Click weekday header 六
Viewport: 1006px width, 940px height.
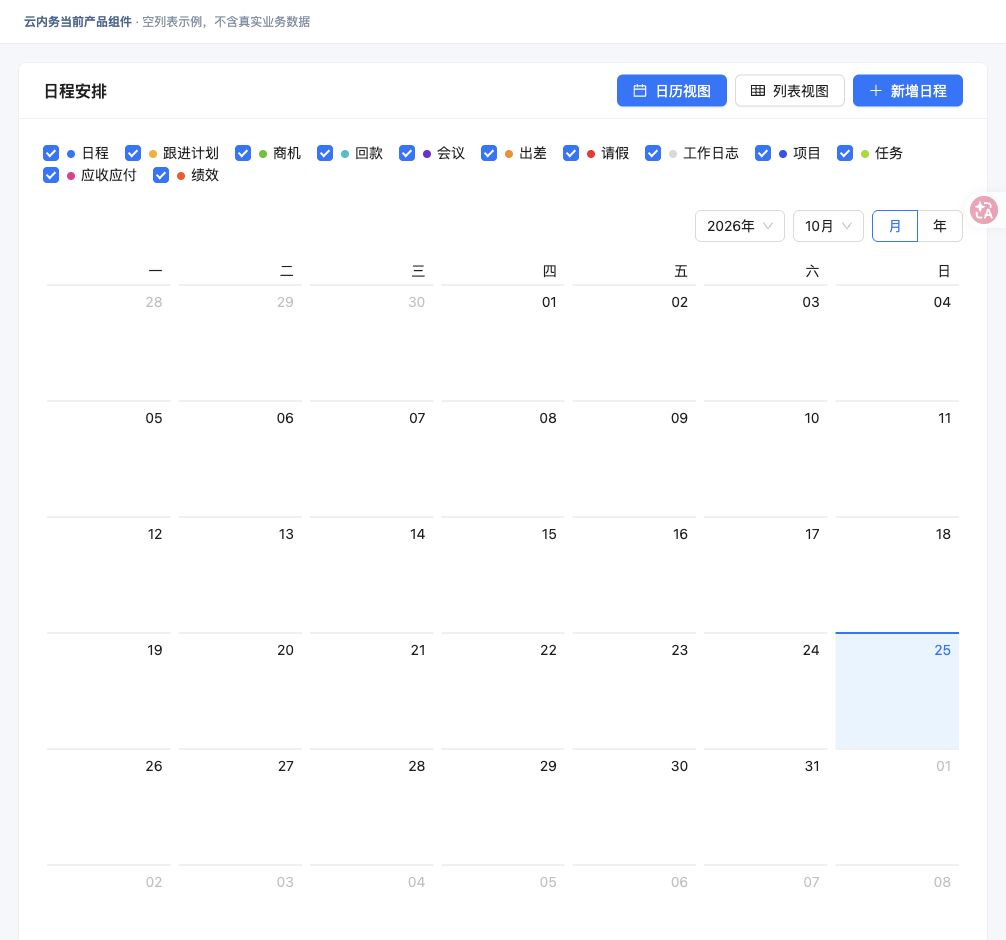click(x=812, y=271)
